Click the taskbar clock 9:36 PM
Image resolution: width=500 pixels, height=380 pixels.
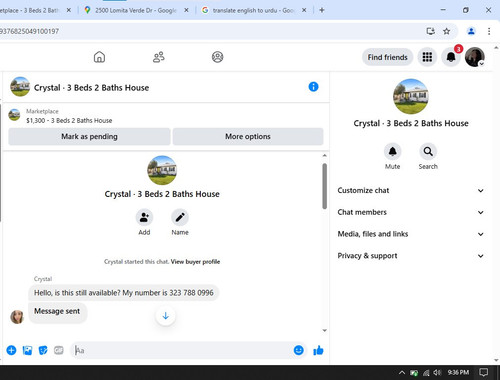458,372
